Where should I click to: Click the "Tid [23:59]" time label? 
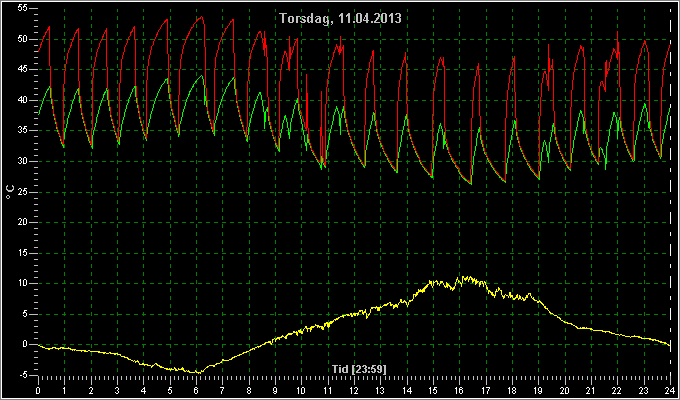[354, 369]
